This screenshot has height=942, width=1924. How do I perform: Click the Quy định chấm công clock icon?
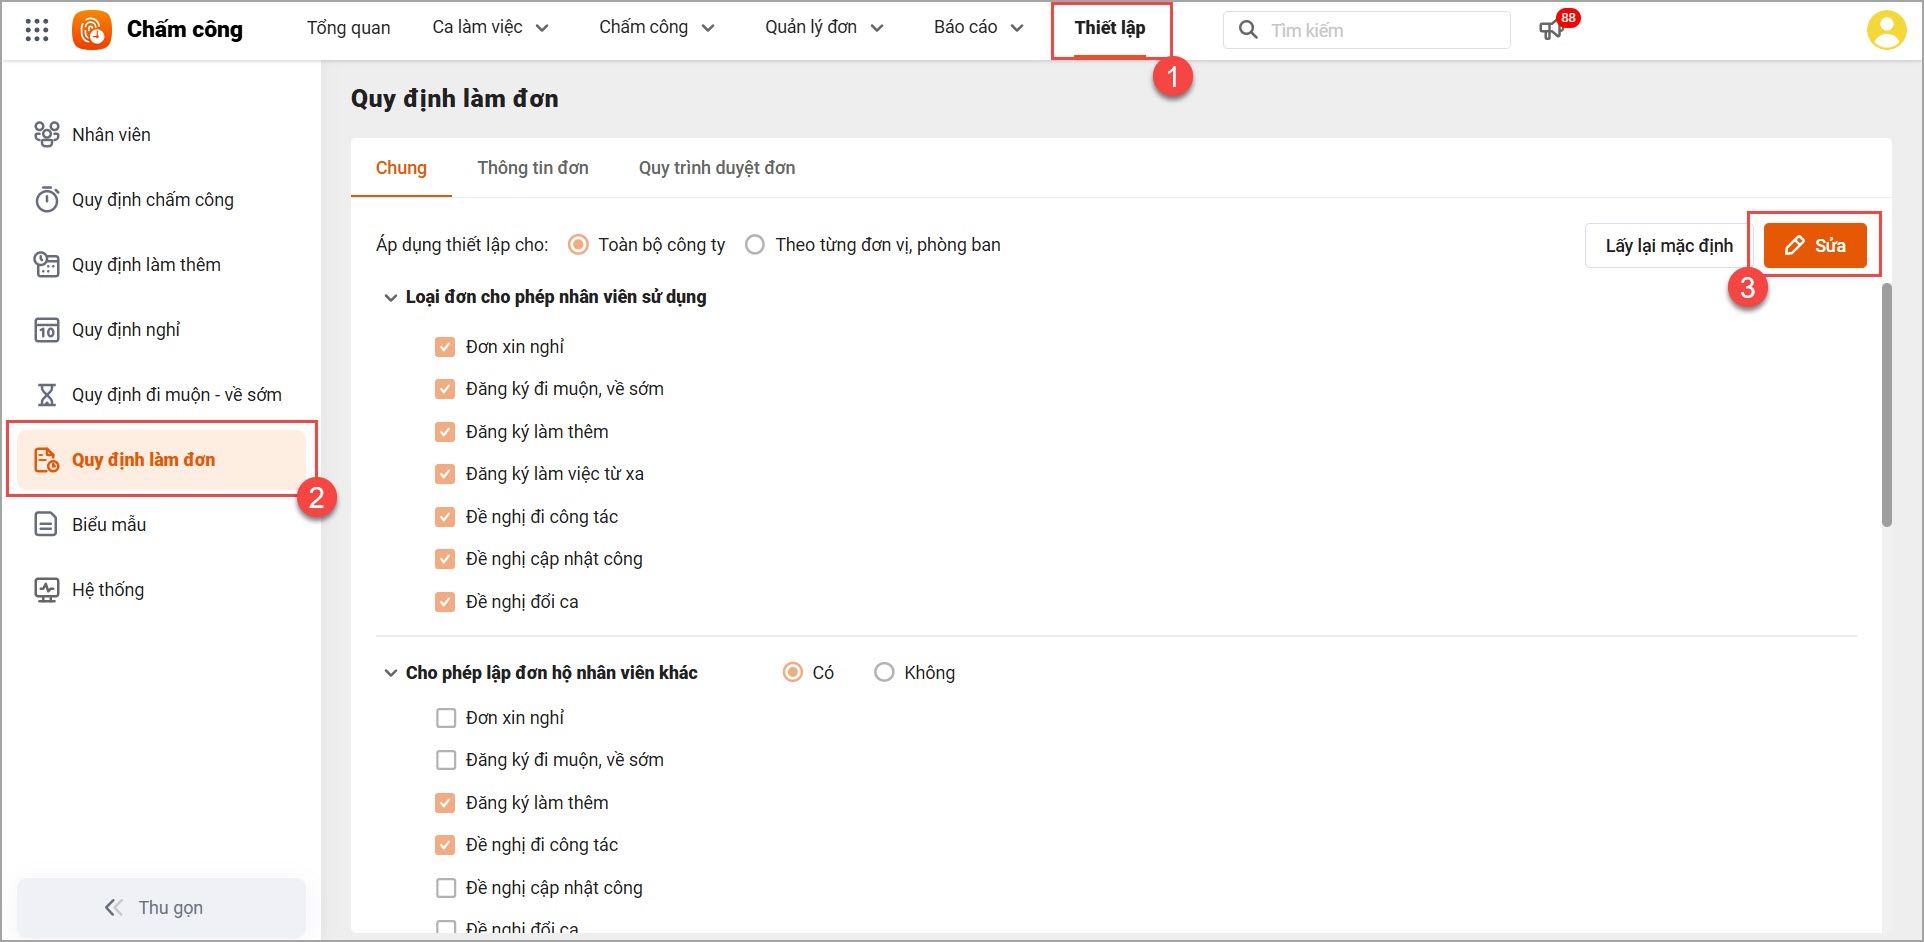coord(46,199)
